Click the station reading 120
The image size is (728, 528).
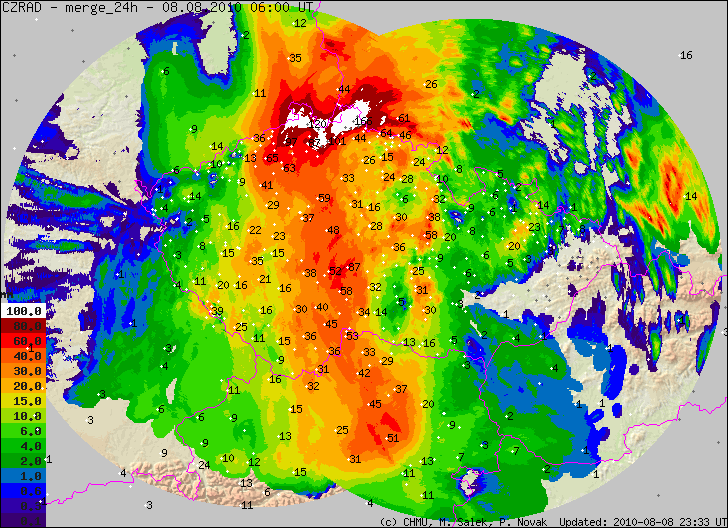click(318, 124)
